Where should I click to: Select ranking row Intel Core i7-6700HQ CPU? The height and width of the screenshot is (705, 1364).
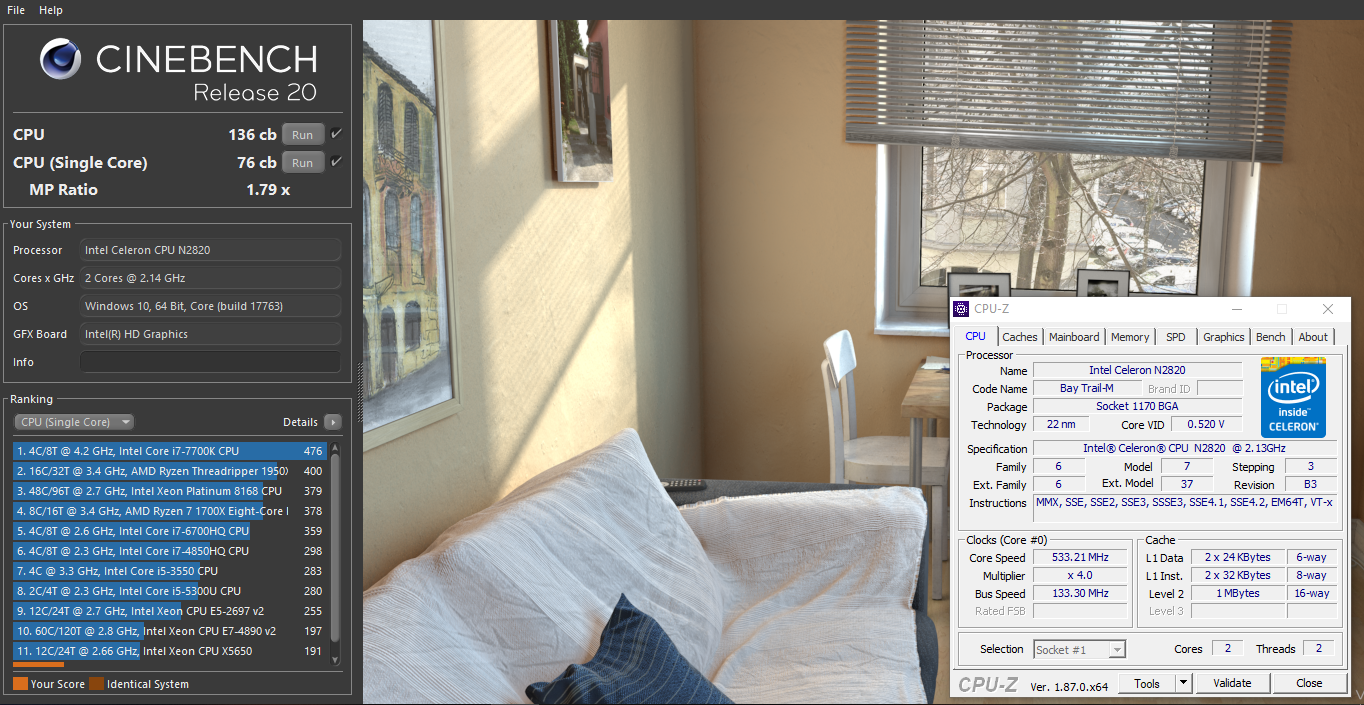point(171,531)
